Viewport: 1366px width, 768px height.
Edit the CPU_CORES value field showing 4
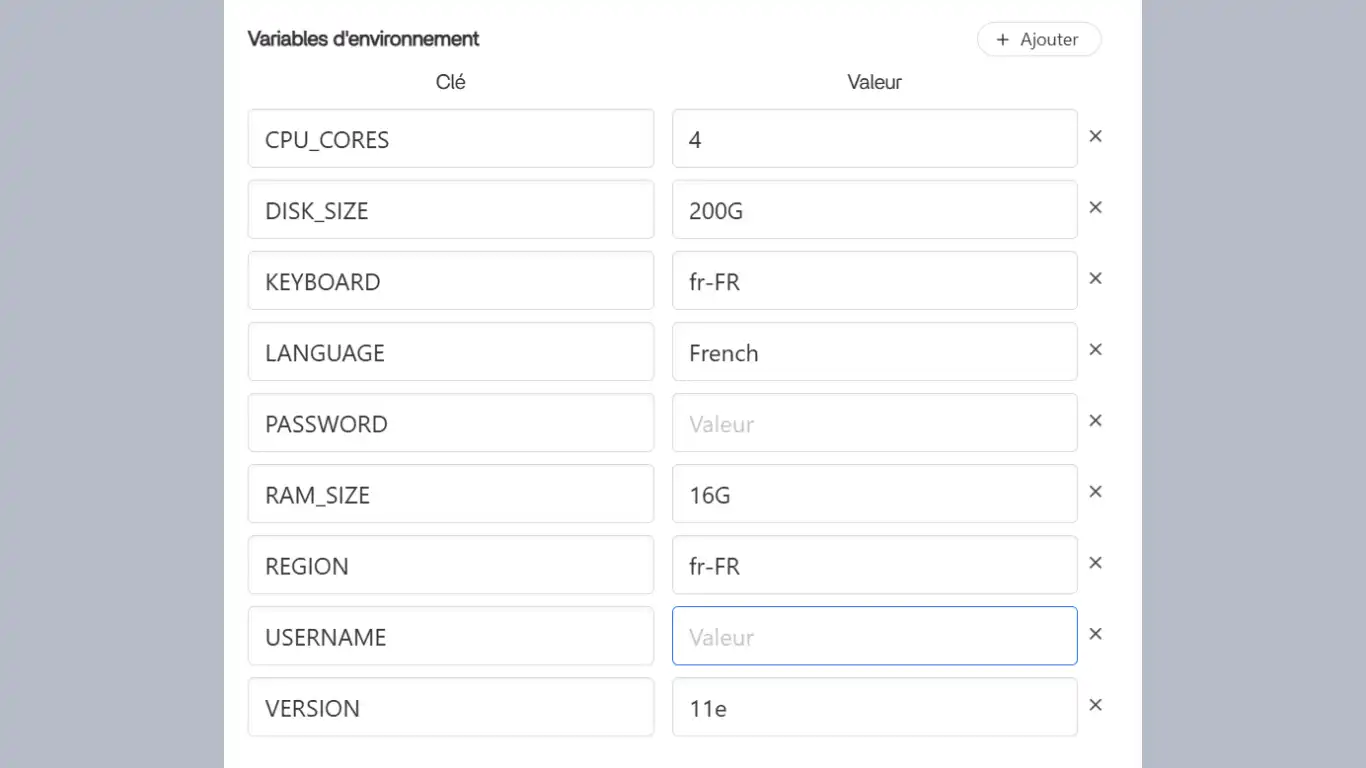[874, 139]
